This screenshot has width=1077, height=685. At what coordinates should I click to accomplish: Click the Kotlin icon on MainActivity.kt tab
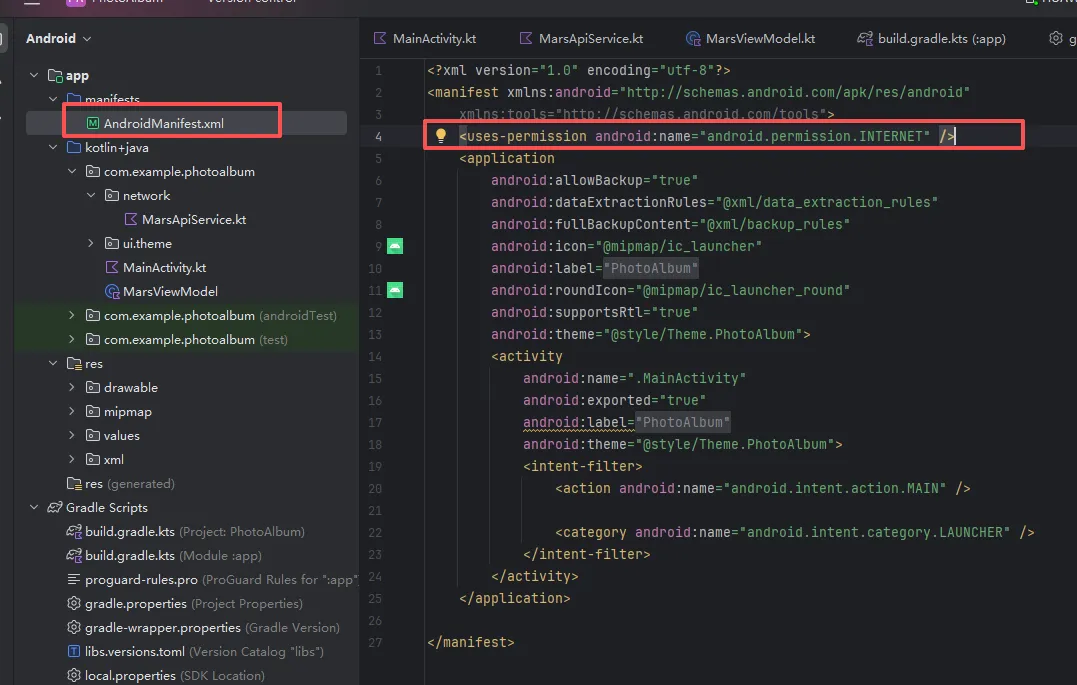(380, 38)
